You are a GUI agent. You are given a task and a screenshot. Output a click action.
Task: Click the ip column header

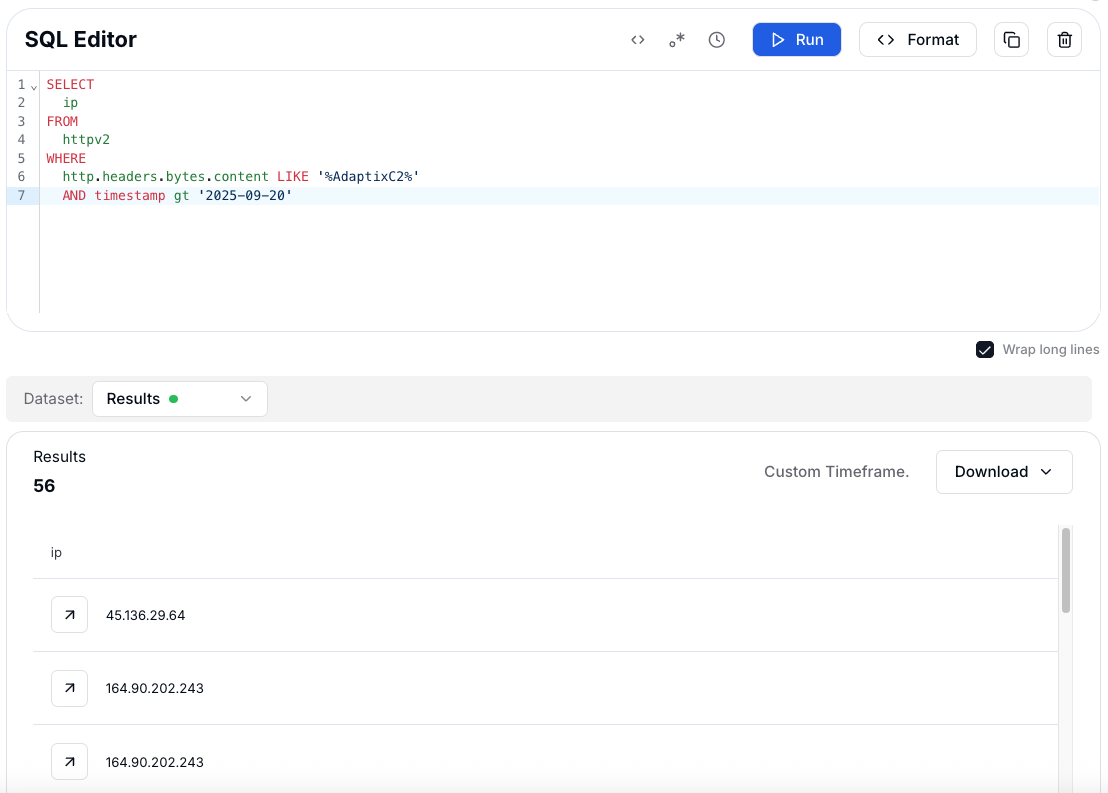[x=56, y=552]
